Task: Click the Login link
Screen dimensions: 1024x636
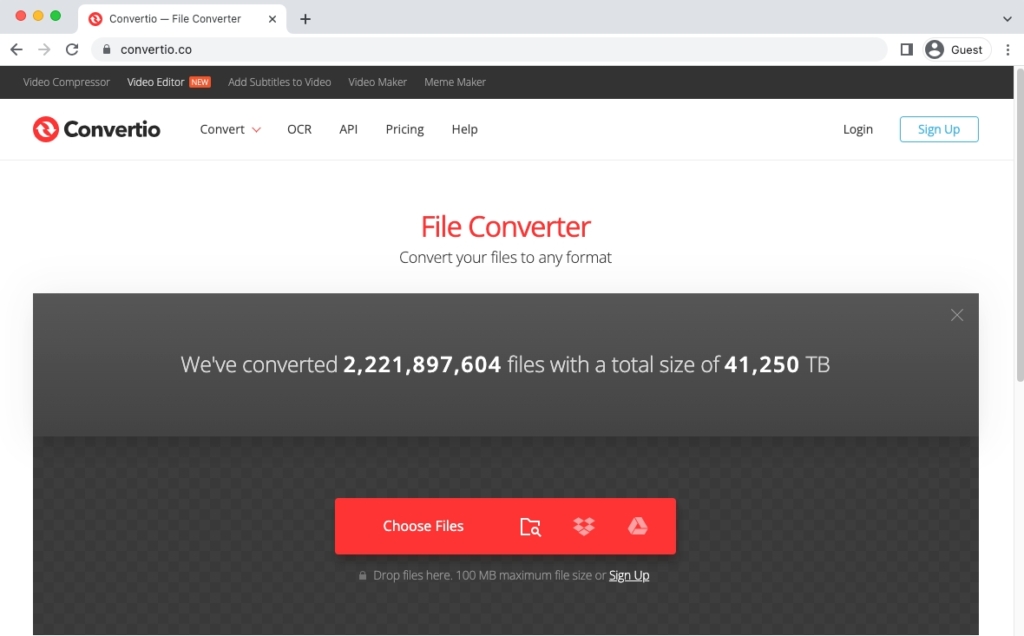Action: click(x=857, y=129)
